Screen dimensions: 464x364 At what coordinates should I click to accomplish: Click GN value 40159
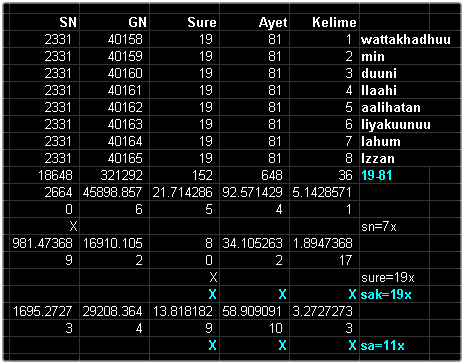point(125,56)
